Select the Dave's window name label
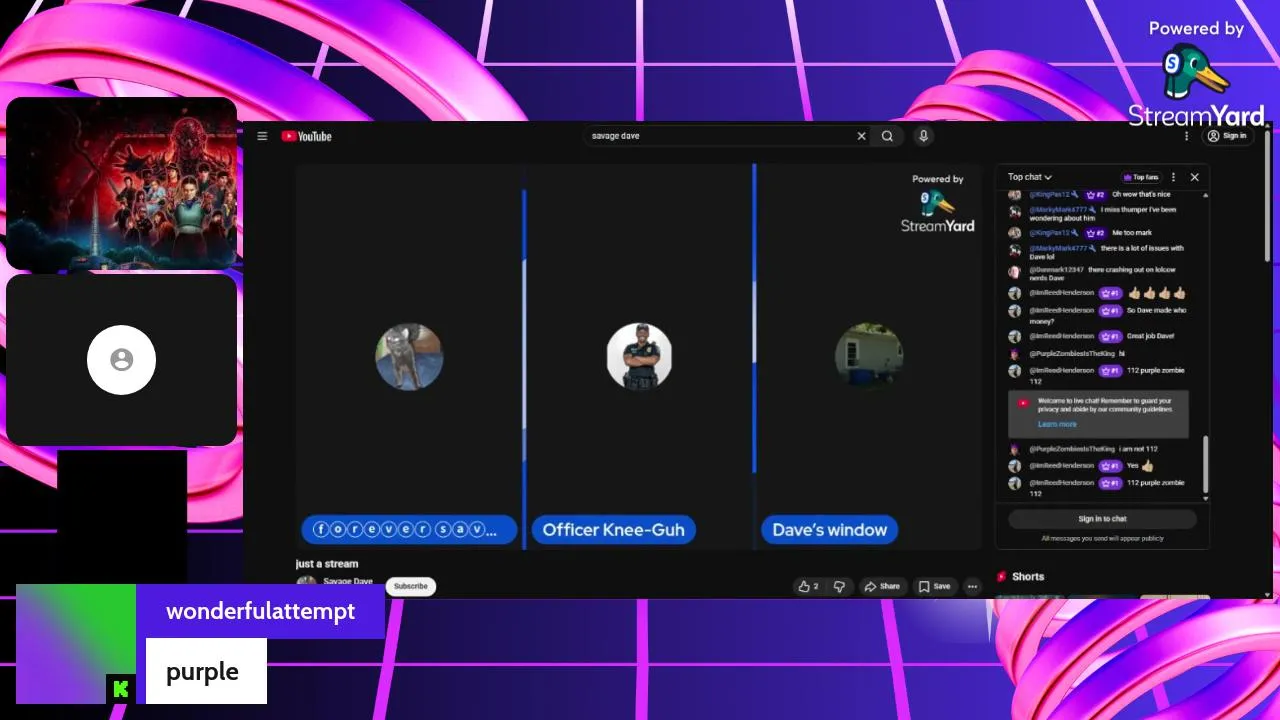The image size is (1280, 720). coord(829,530)
